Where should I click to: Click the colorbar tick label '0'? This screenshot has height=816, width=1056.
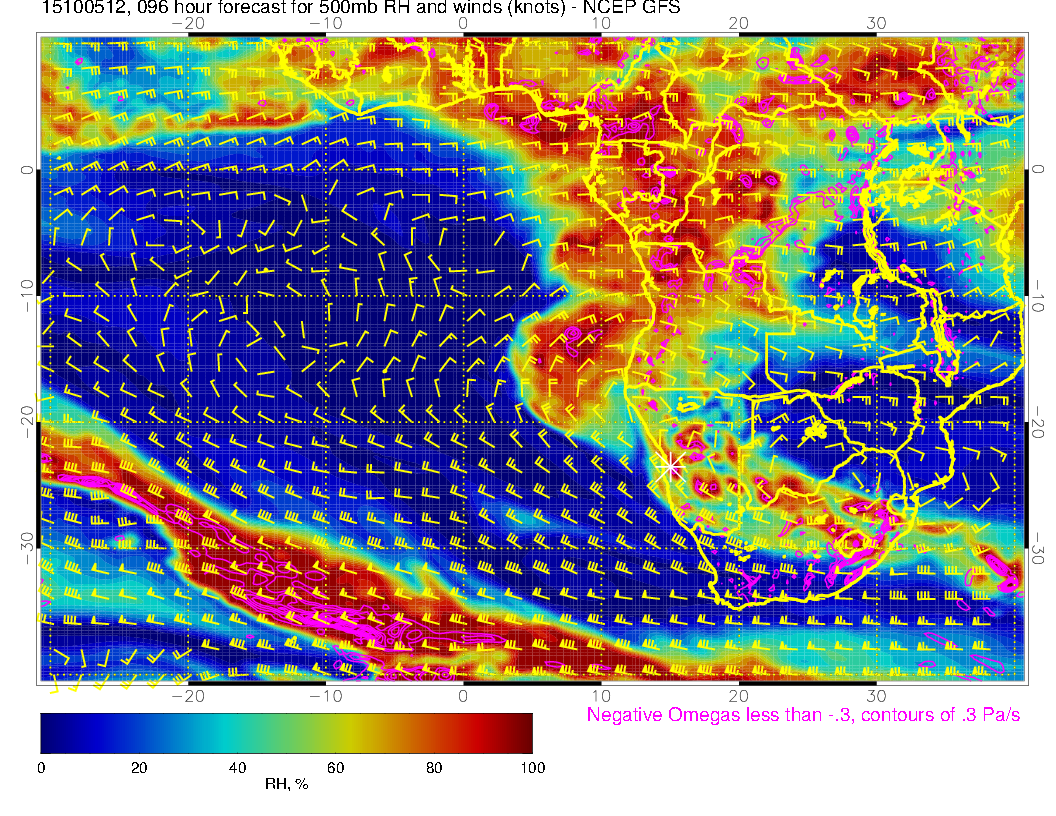41,768
